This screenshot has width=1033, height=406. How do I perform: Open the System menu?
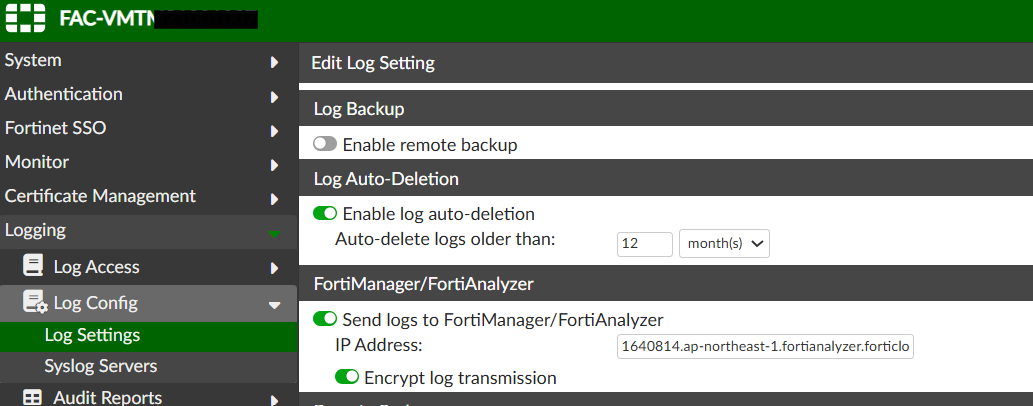coord(148,60)
